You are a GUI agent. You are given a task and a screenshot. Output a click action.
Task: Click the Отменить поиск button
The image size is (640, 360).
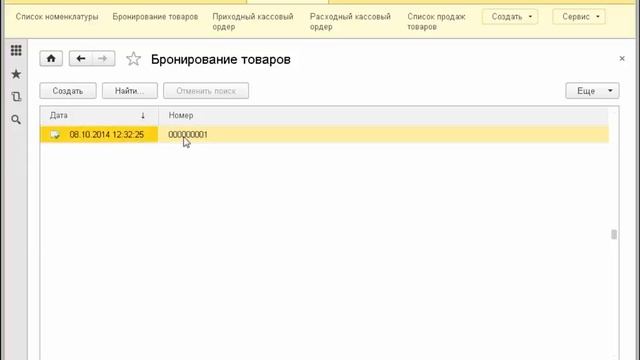tap(206, 91)
